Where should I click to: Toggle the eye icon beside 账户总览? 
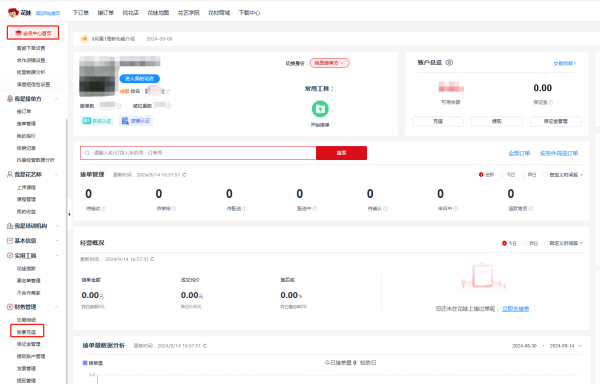(x=449, y=62)
